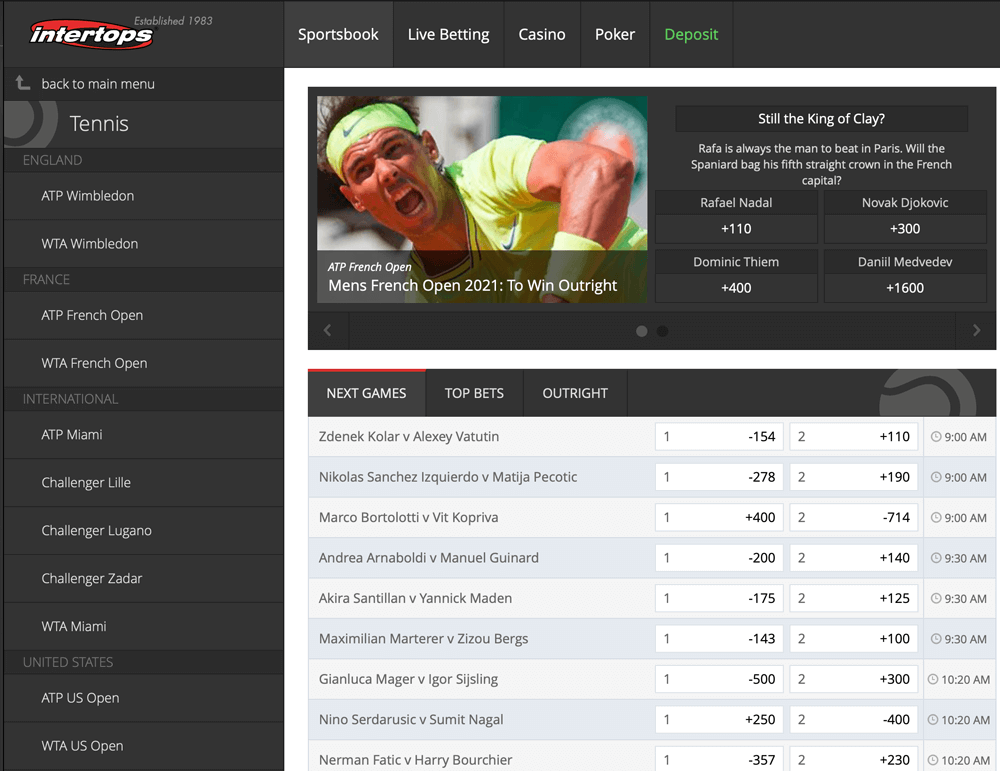The image size is (1000, 771).
Task: Open ATP US Open in sidebar
Action: [143, 698]
